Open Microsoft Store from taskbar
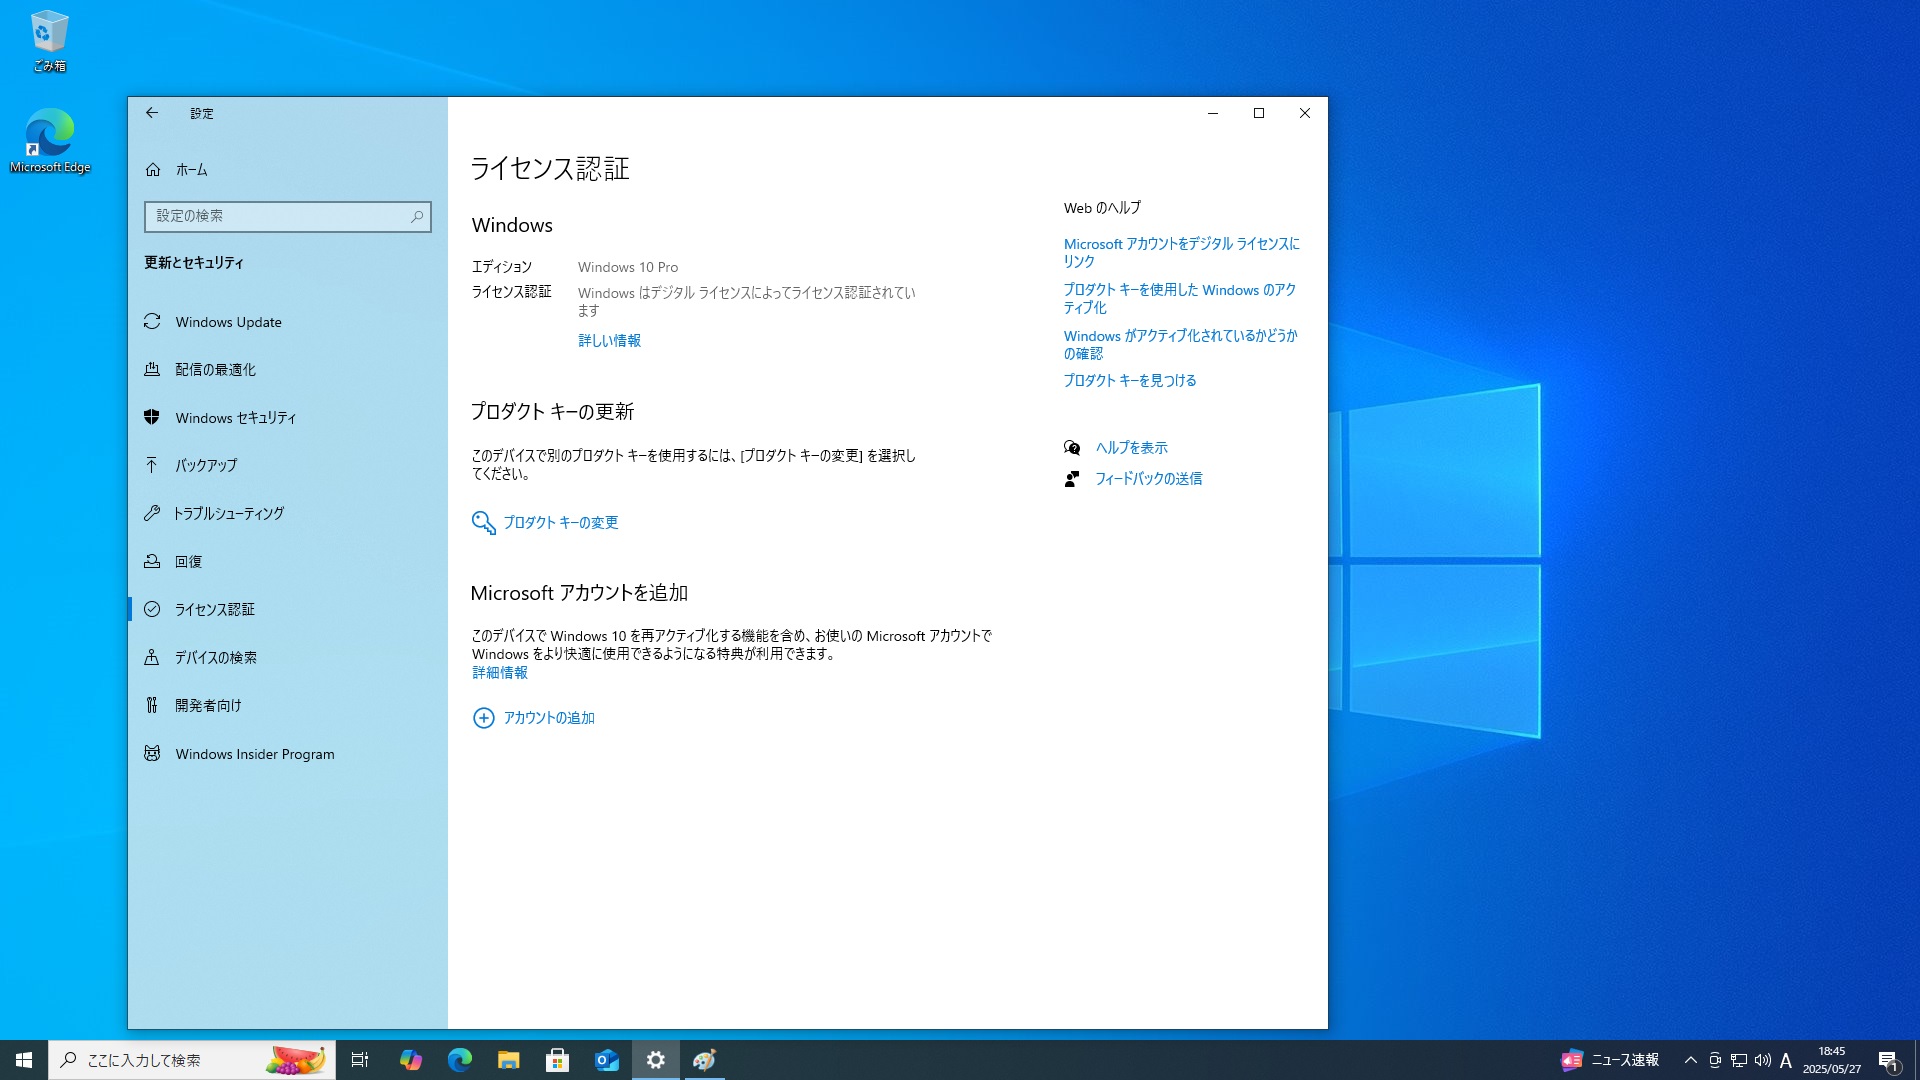The height and width of the screenshot is (1080, 1920). pyautogui.click(x=558, y=1060)
